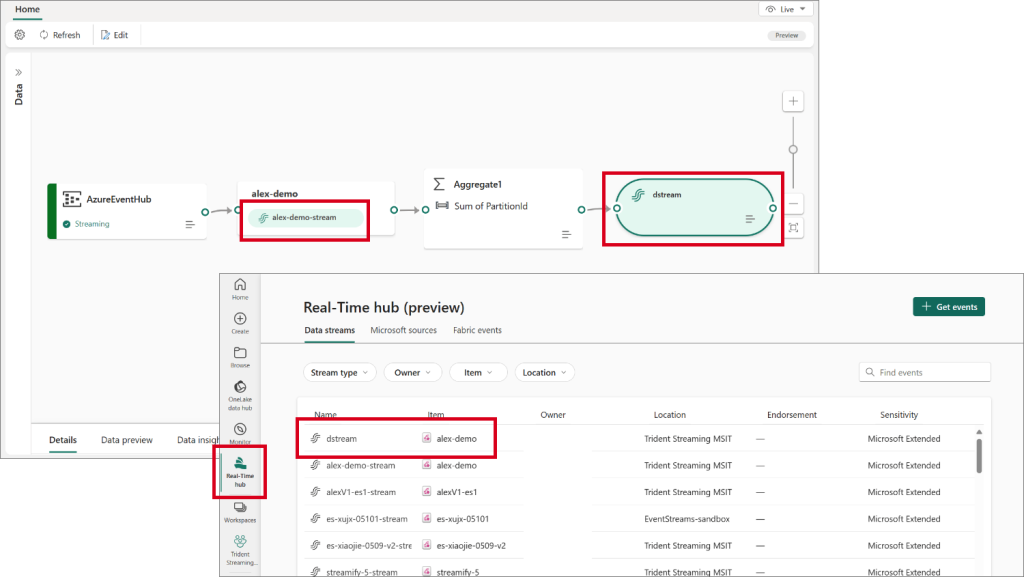Open Browse in Fabric sidebar

coord(240,357)
